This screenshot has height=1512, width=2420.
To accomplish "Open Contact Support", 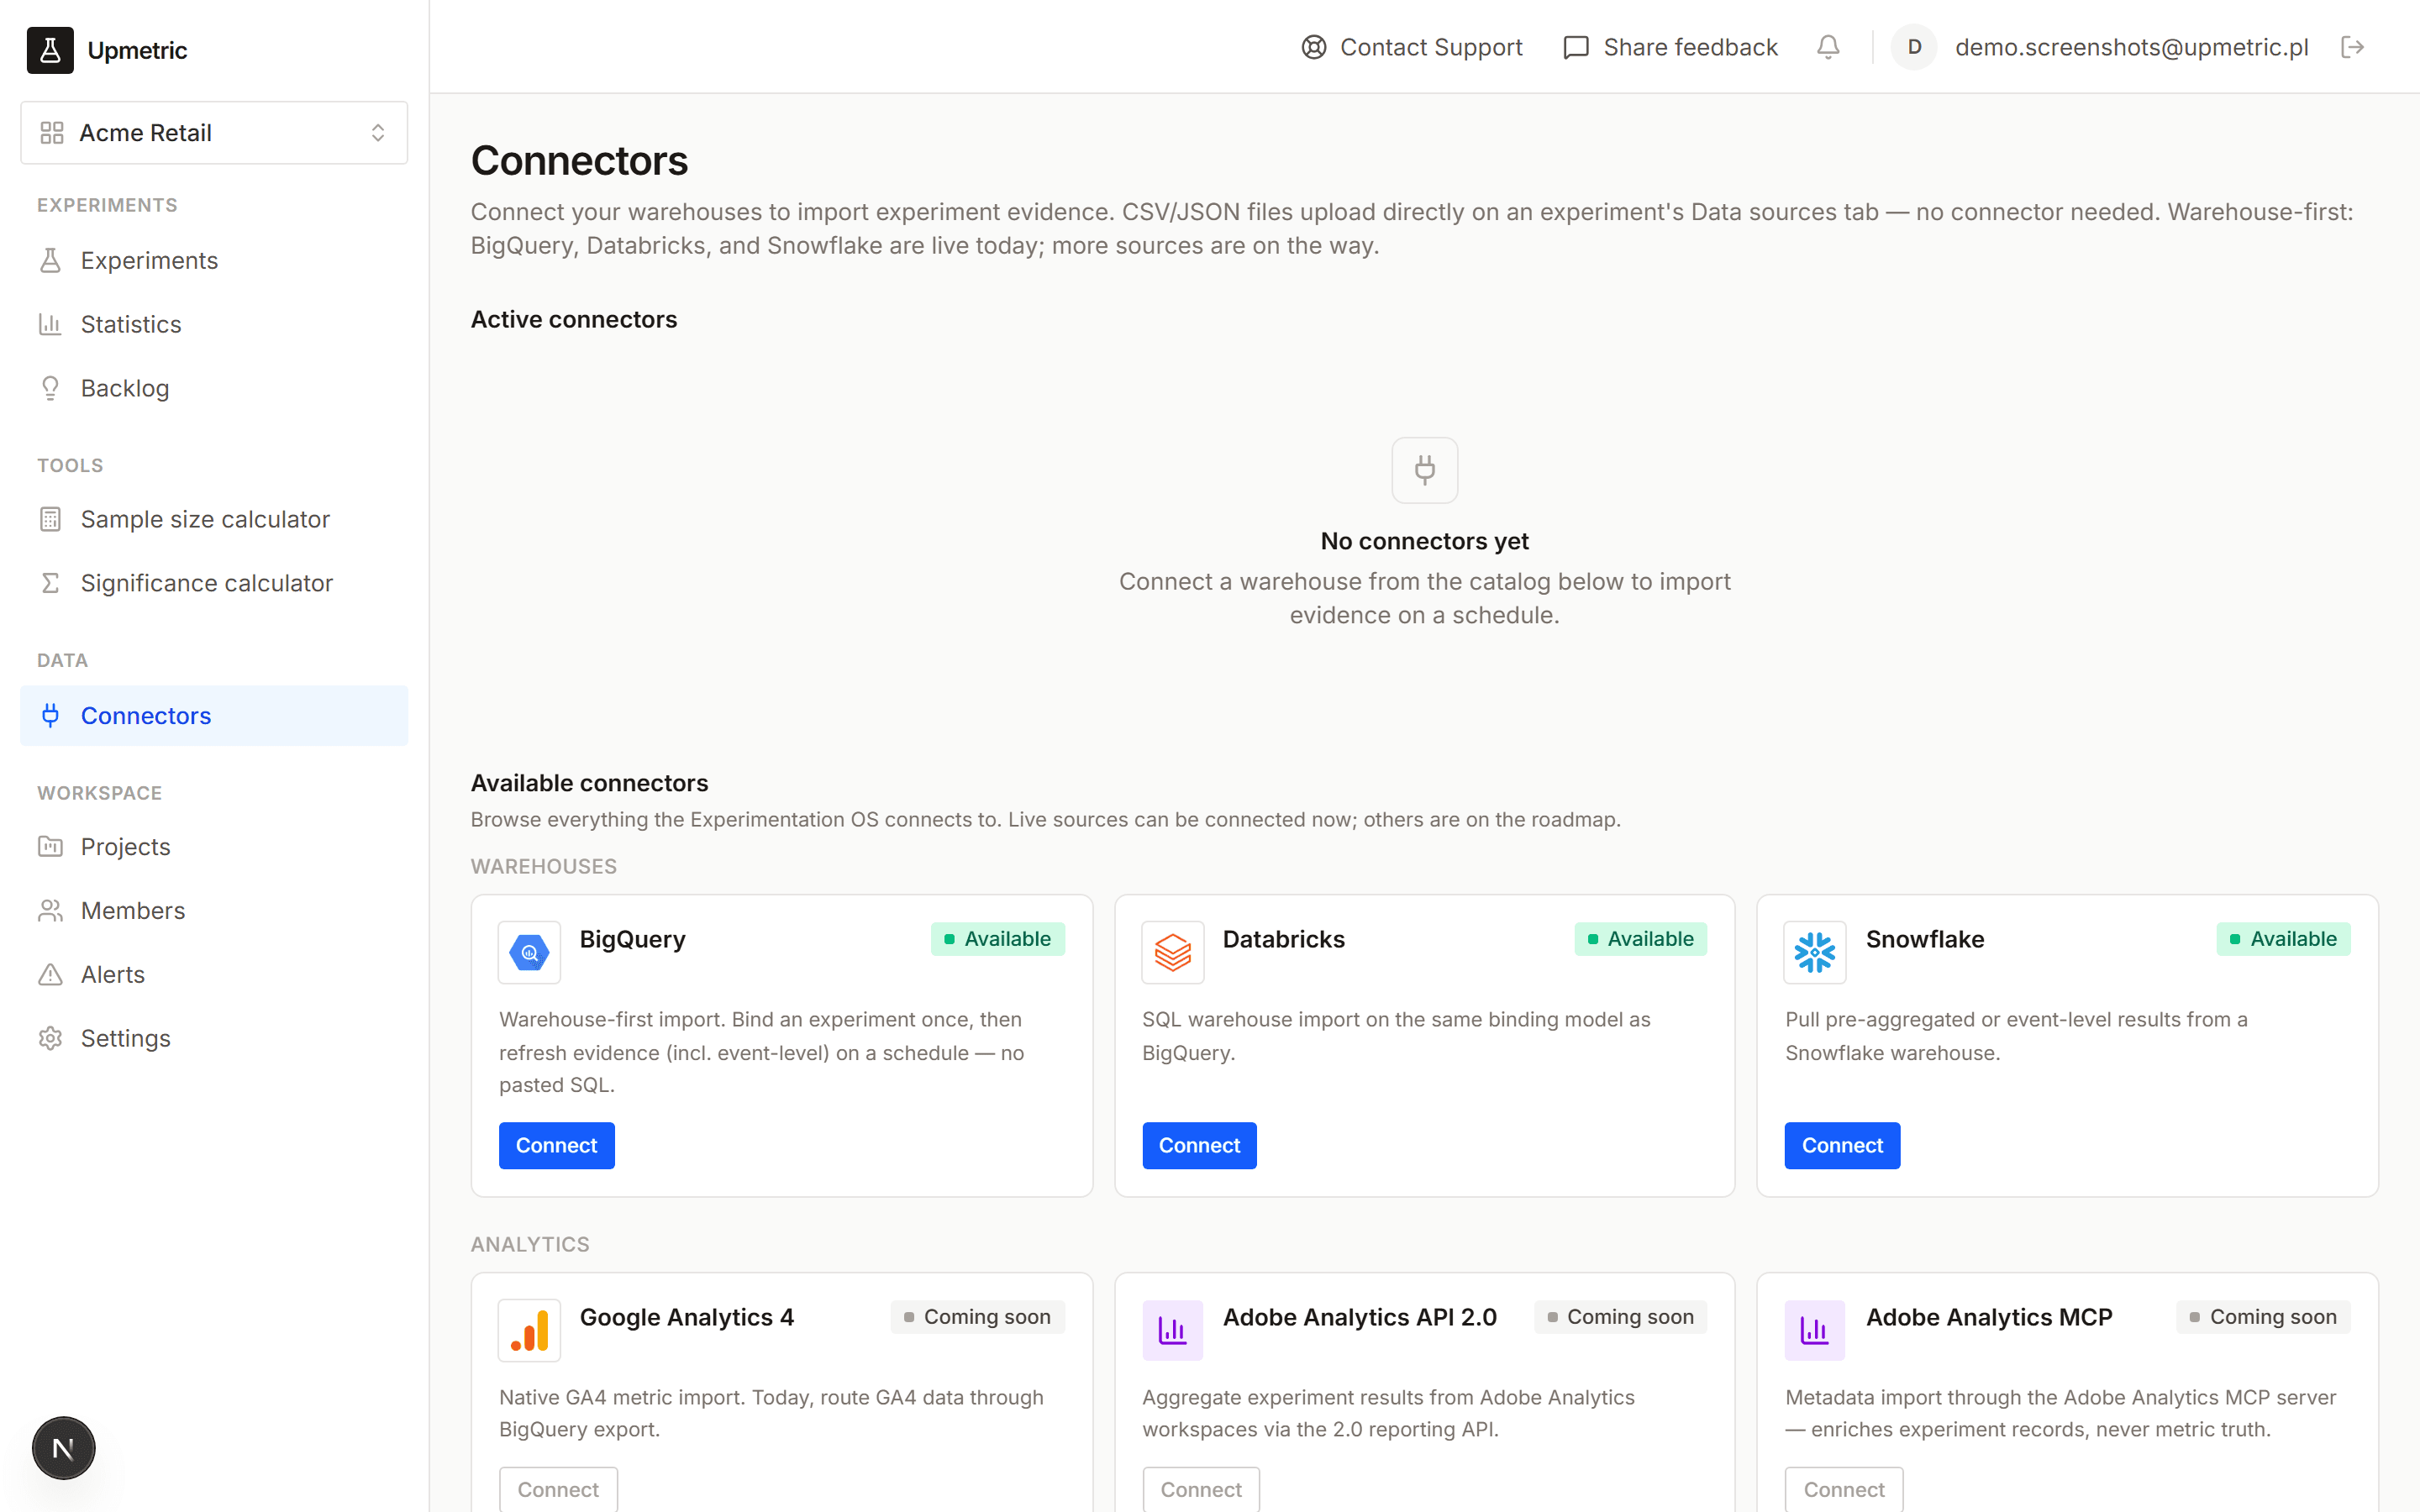I will [1412, 47].
